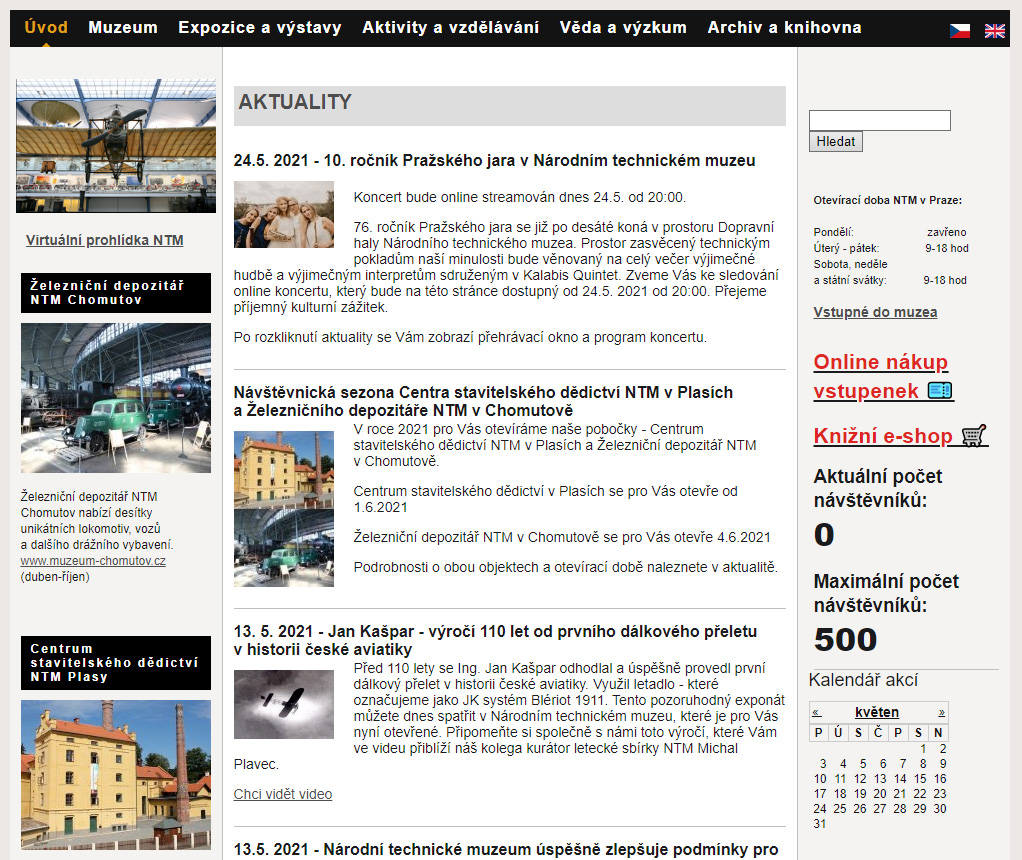Click Otevírací doba NTM v Praze text
1022x860 pixels.
[x=887, y=200]
